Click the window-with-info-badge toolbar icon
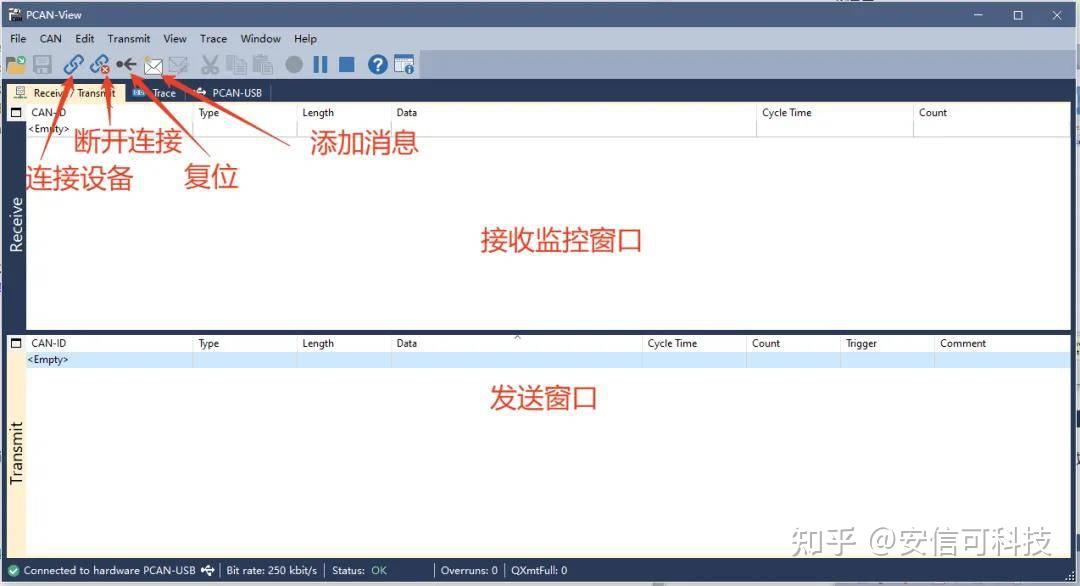This screenshot has width=1080, height=586. [x=404, y=65]
